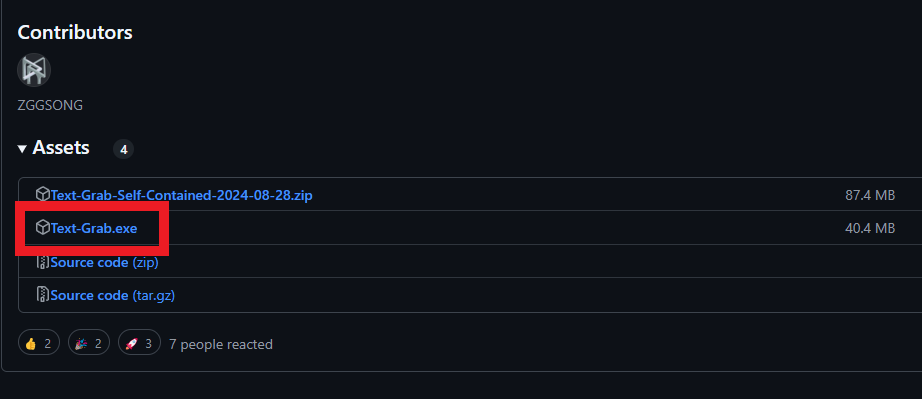Click the package icon beside Text-Grab-Self-Contained zip
922x399 pixels.
coord(42,194)
